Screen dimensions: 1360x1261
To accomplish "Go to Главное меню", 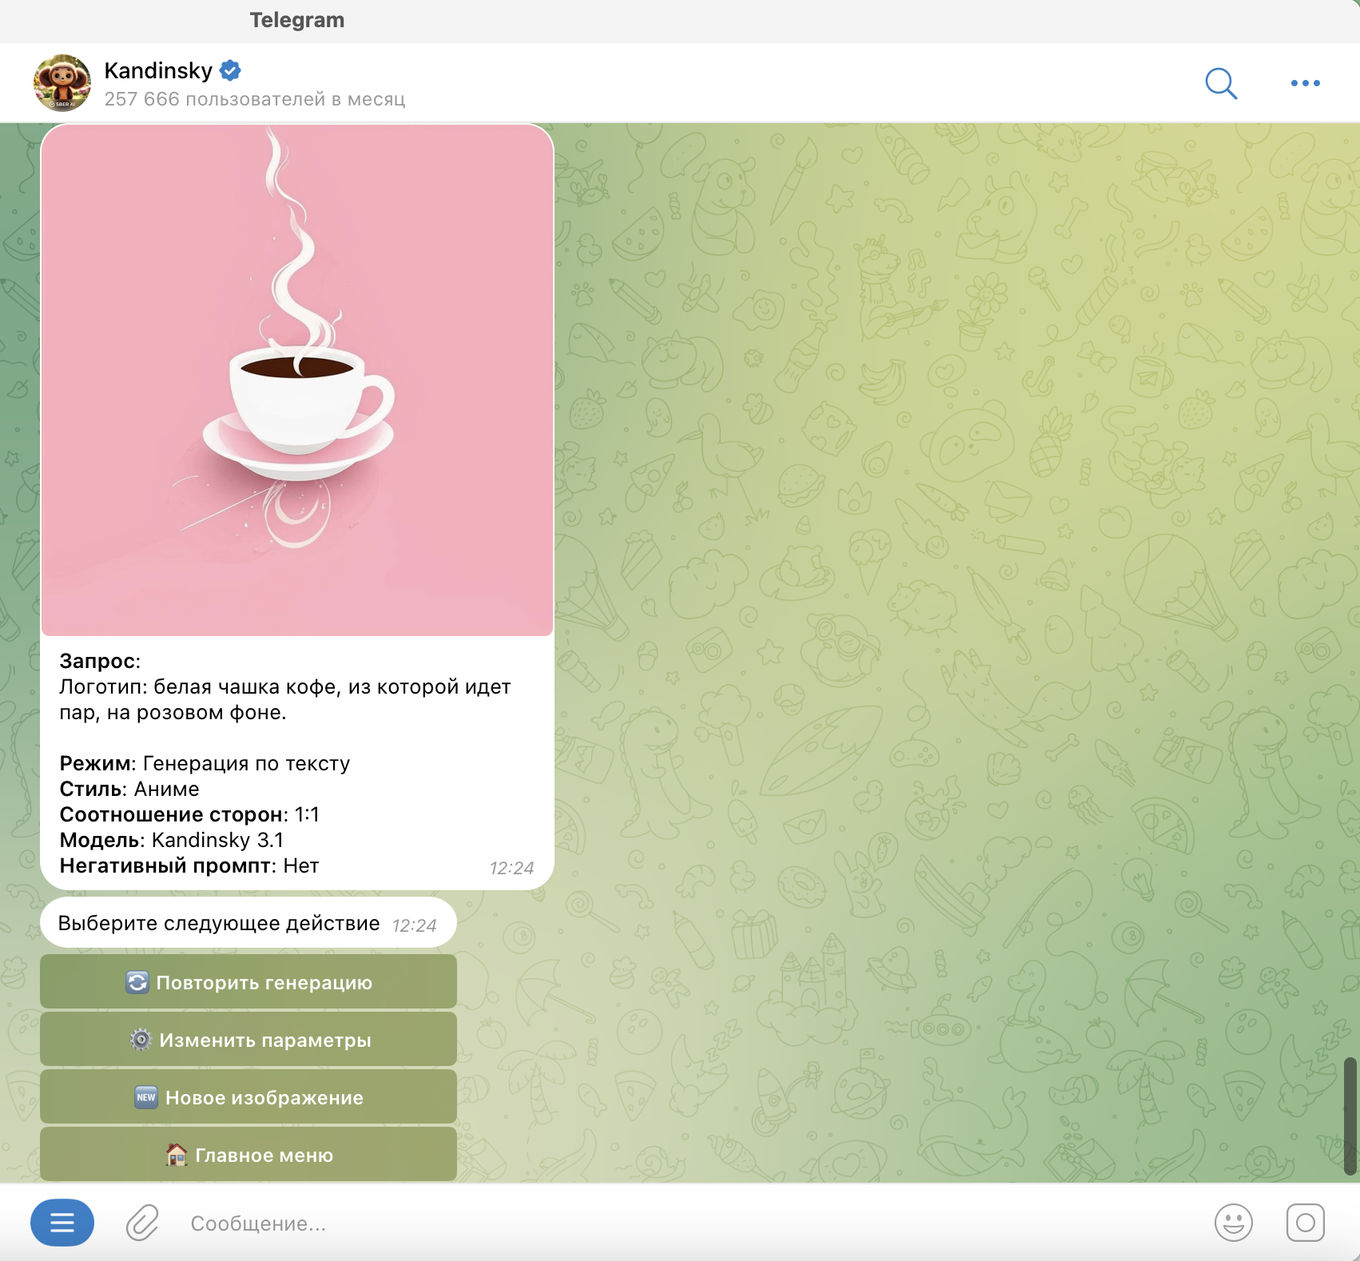I will (x=248, y=1155).
